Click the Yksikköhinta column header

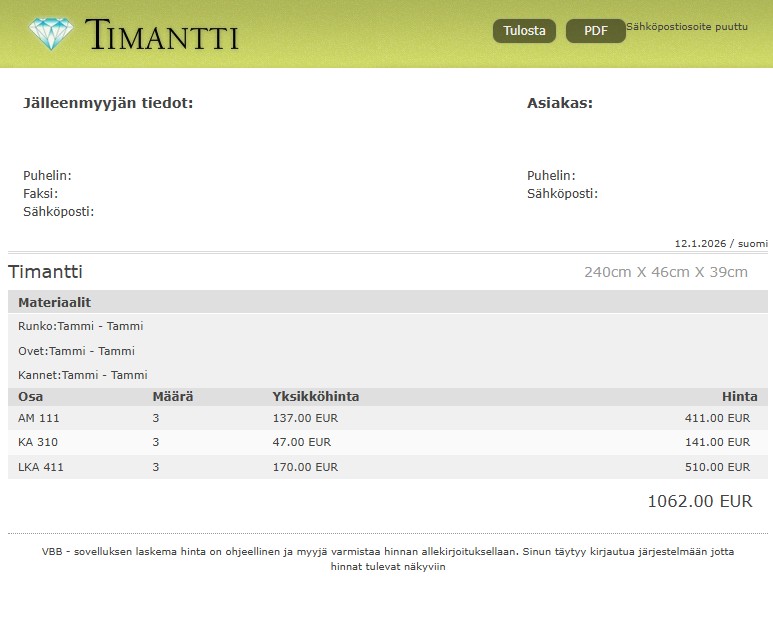[x=315, y=397]
